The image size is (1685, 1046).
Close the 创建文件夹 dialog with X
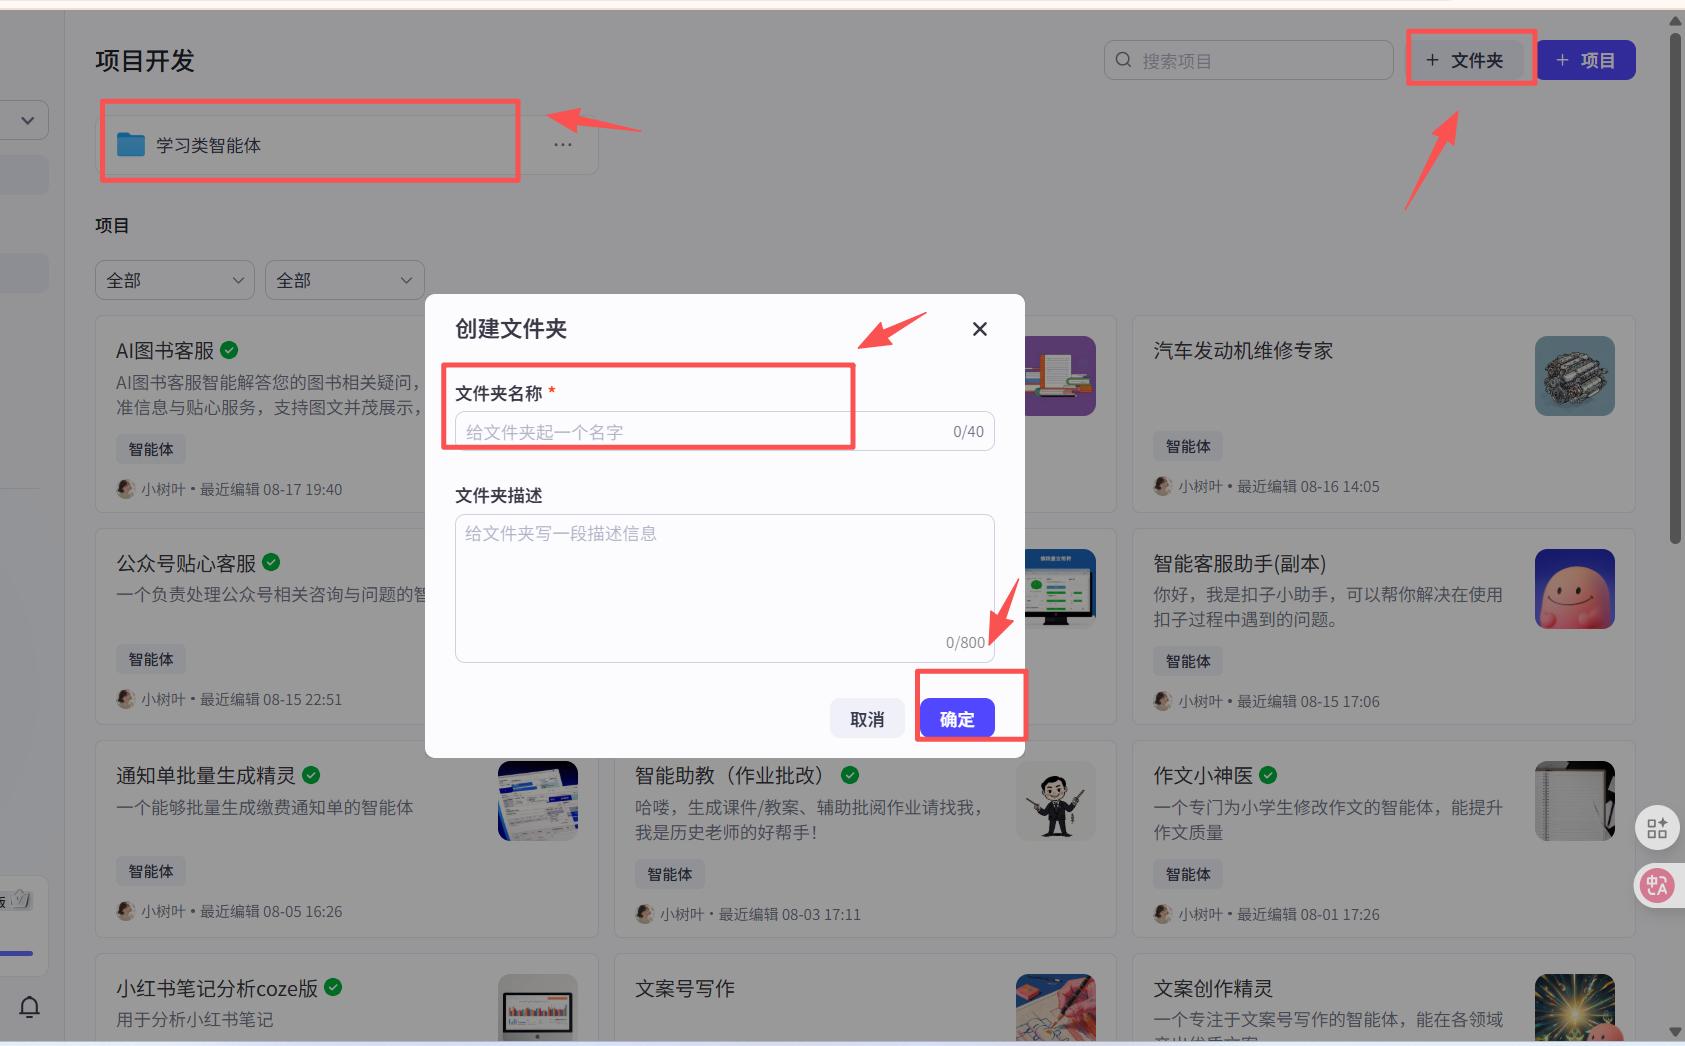coord(979,328)
